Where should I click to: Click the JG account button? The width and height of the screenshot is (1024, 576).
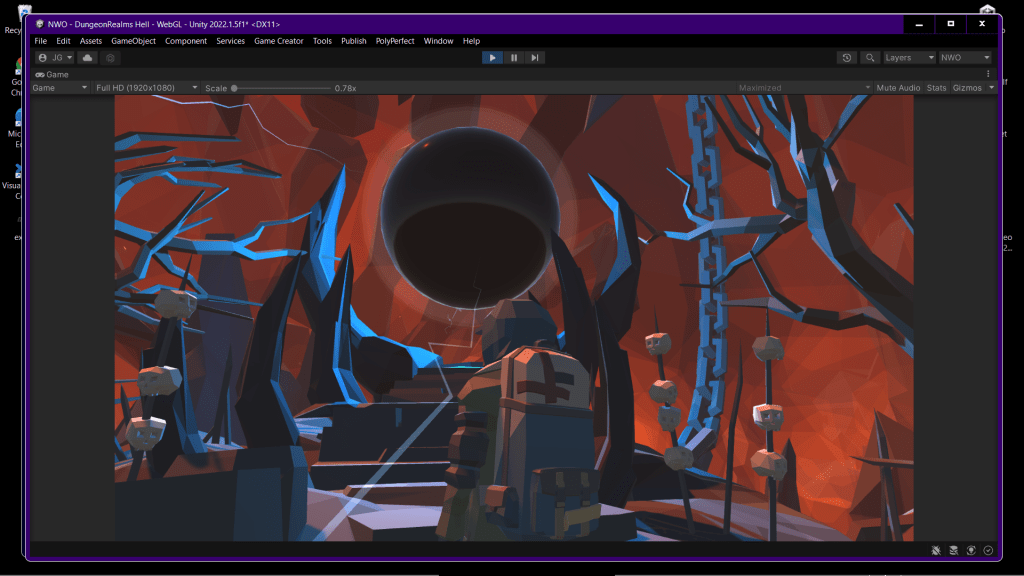click(55, 58)
